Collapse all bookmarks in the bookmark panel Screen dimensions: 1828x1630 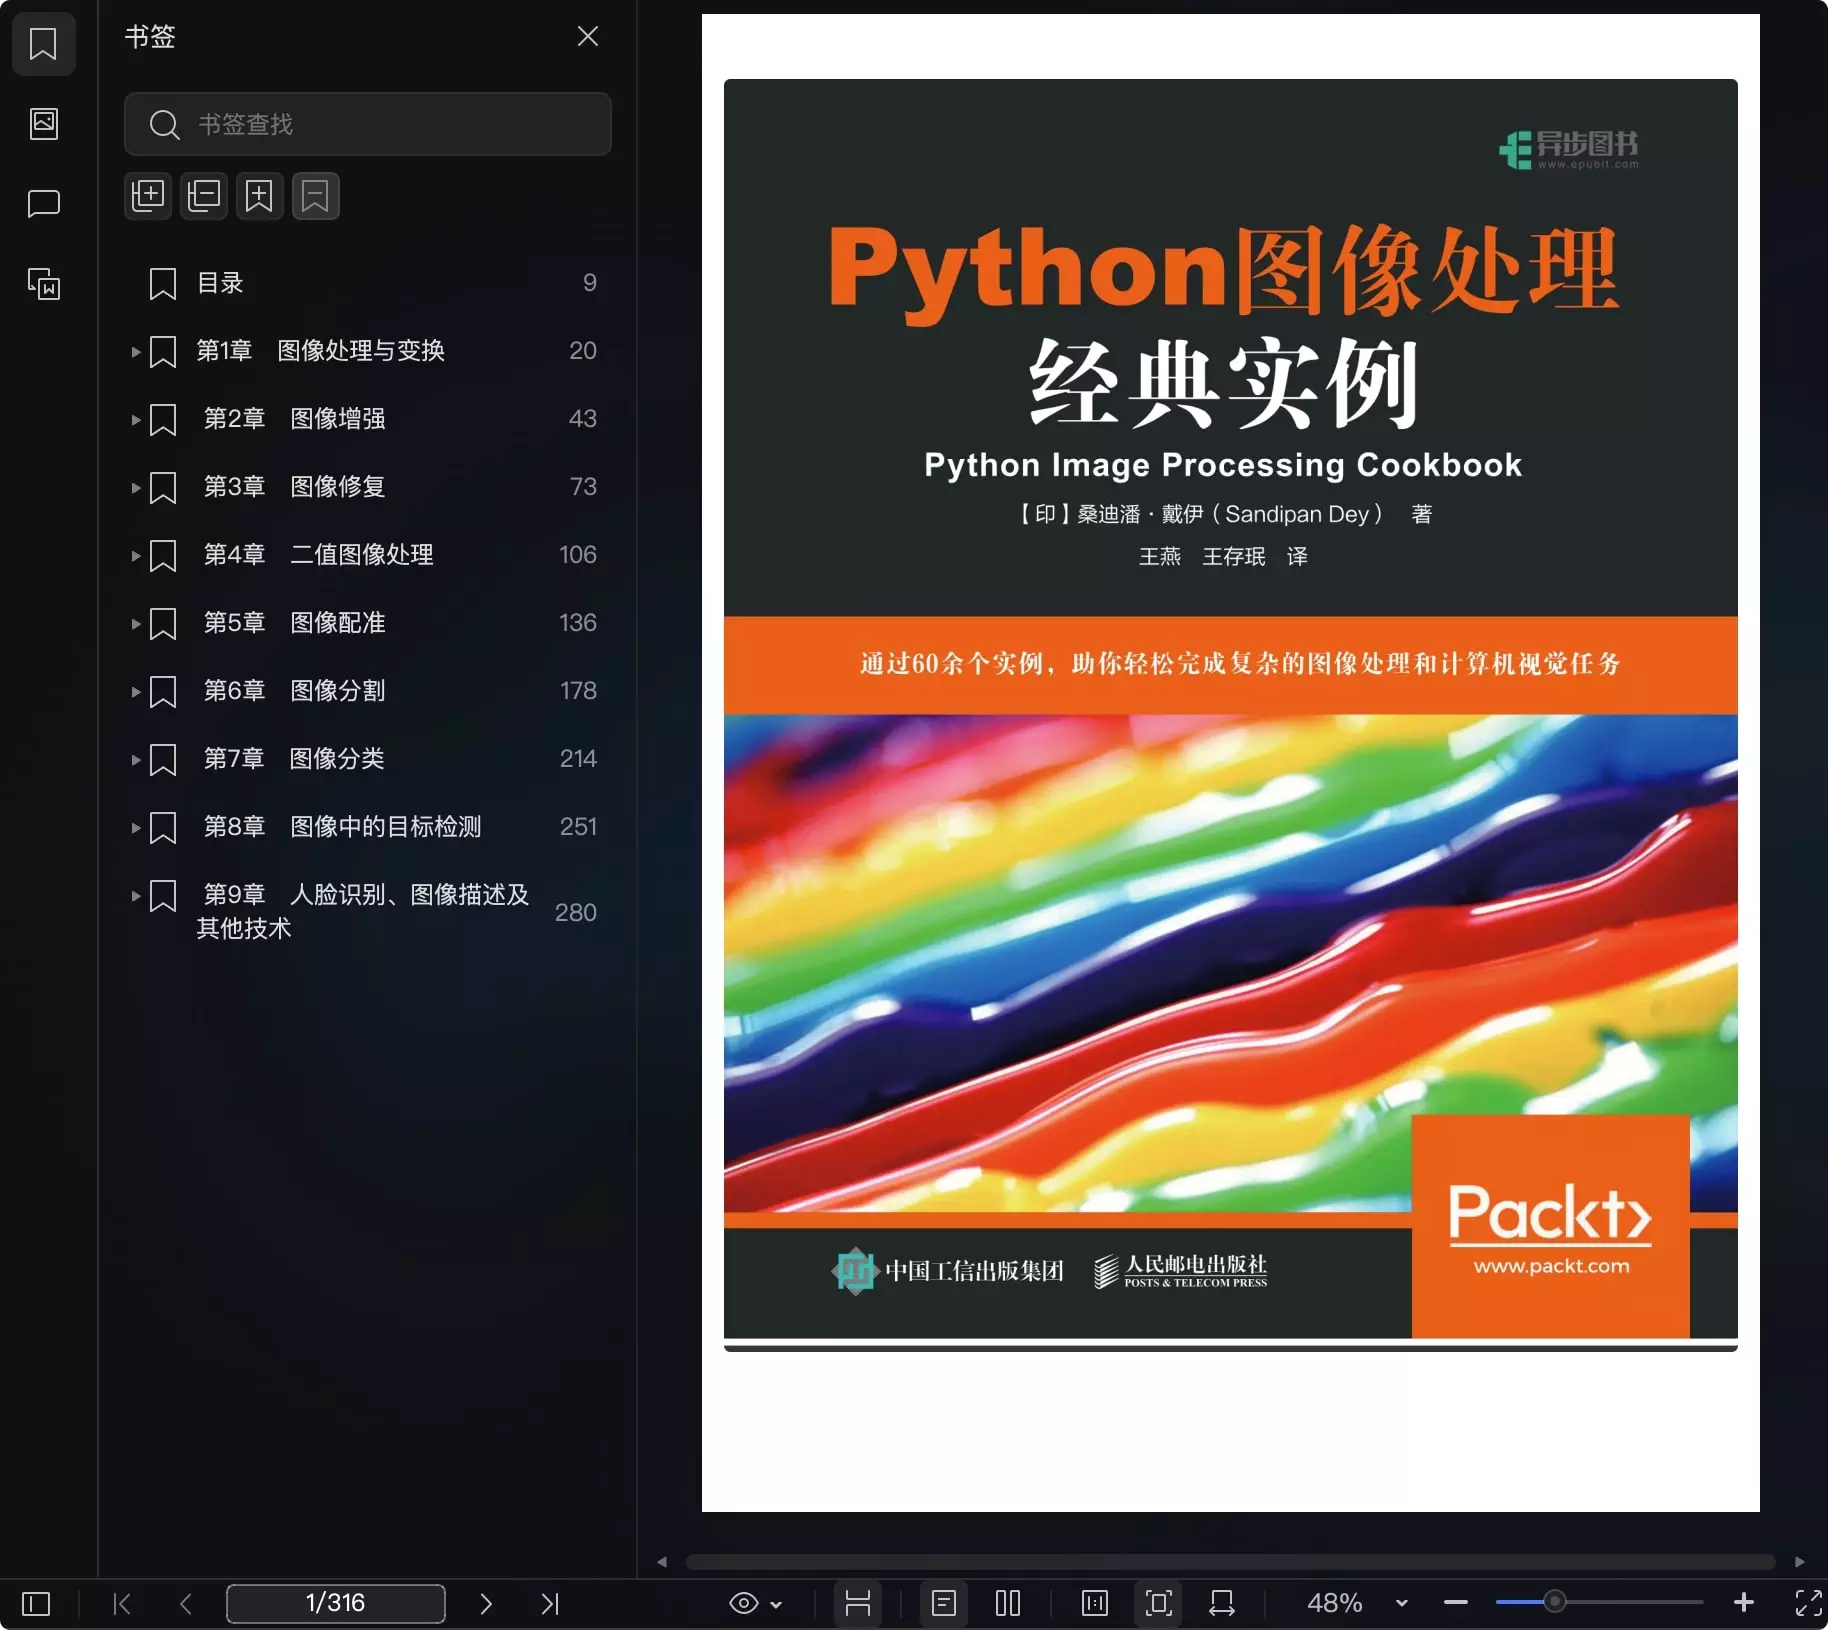(x=204, y=196)
